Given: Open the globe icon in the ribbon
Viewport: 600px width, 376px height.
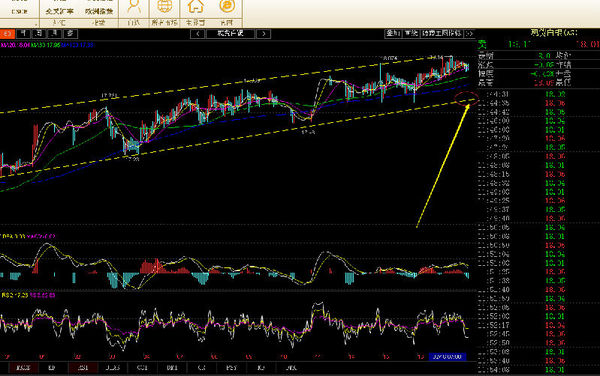Looking at the screenshot, I should click(165, 7).
